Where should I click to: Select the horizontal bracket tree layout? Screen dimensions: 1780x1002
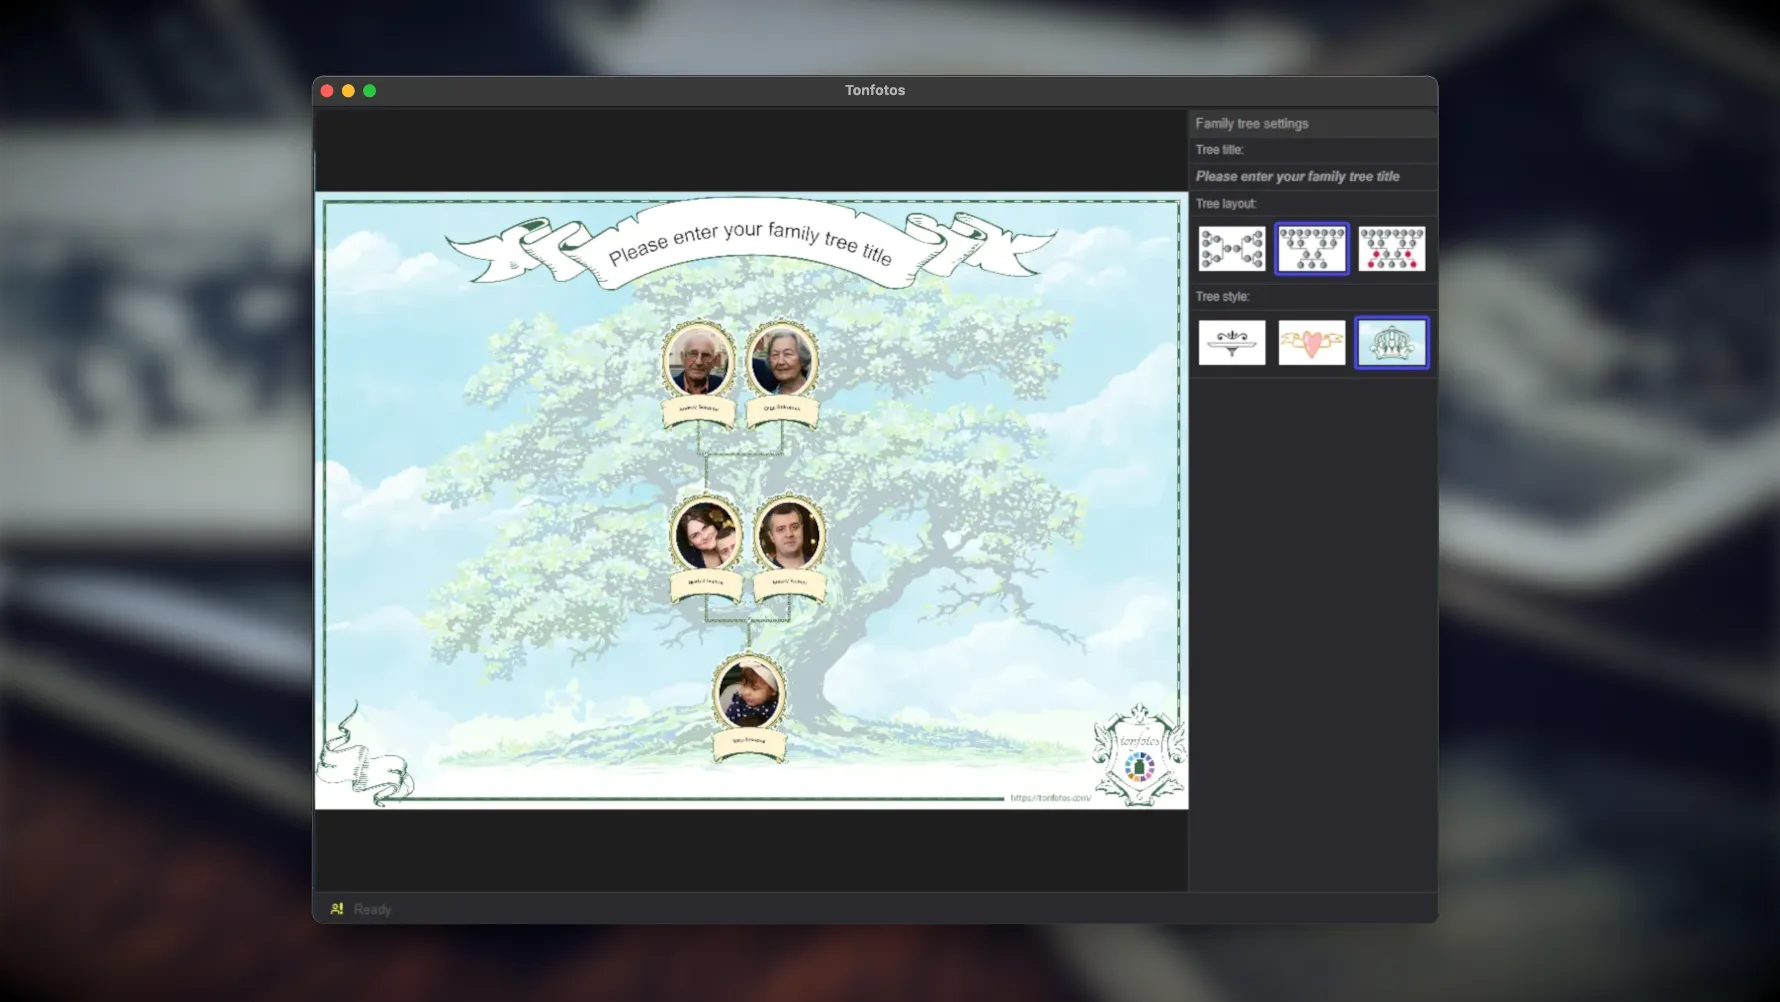click(1231, 249)
